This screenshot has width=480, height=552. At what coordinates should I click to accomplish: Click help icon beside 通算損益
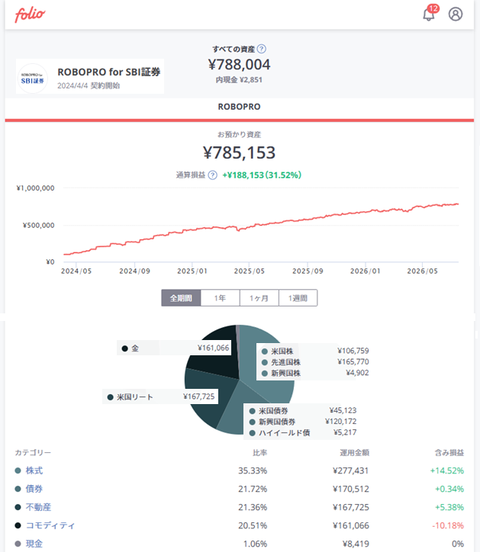[x=212, y=175]
